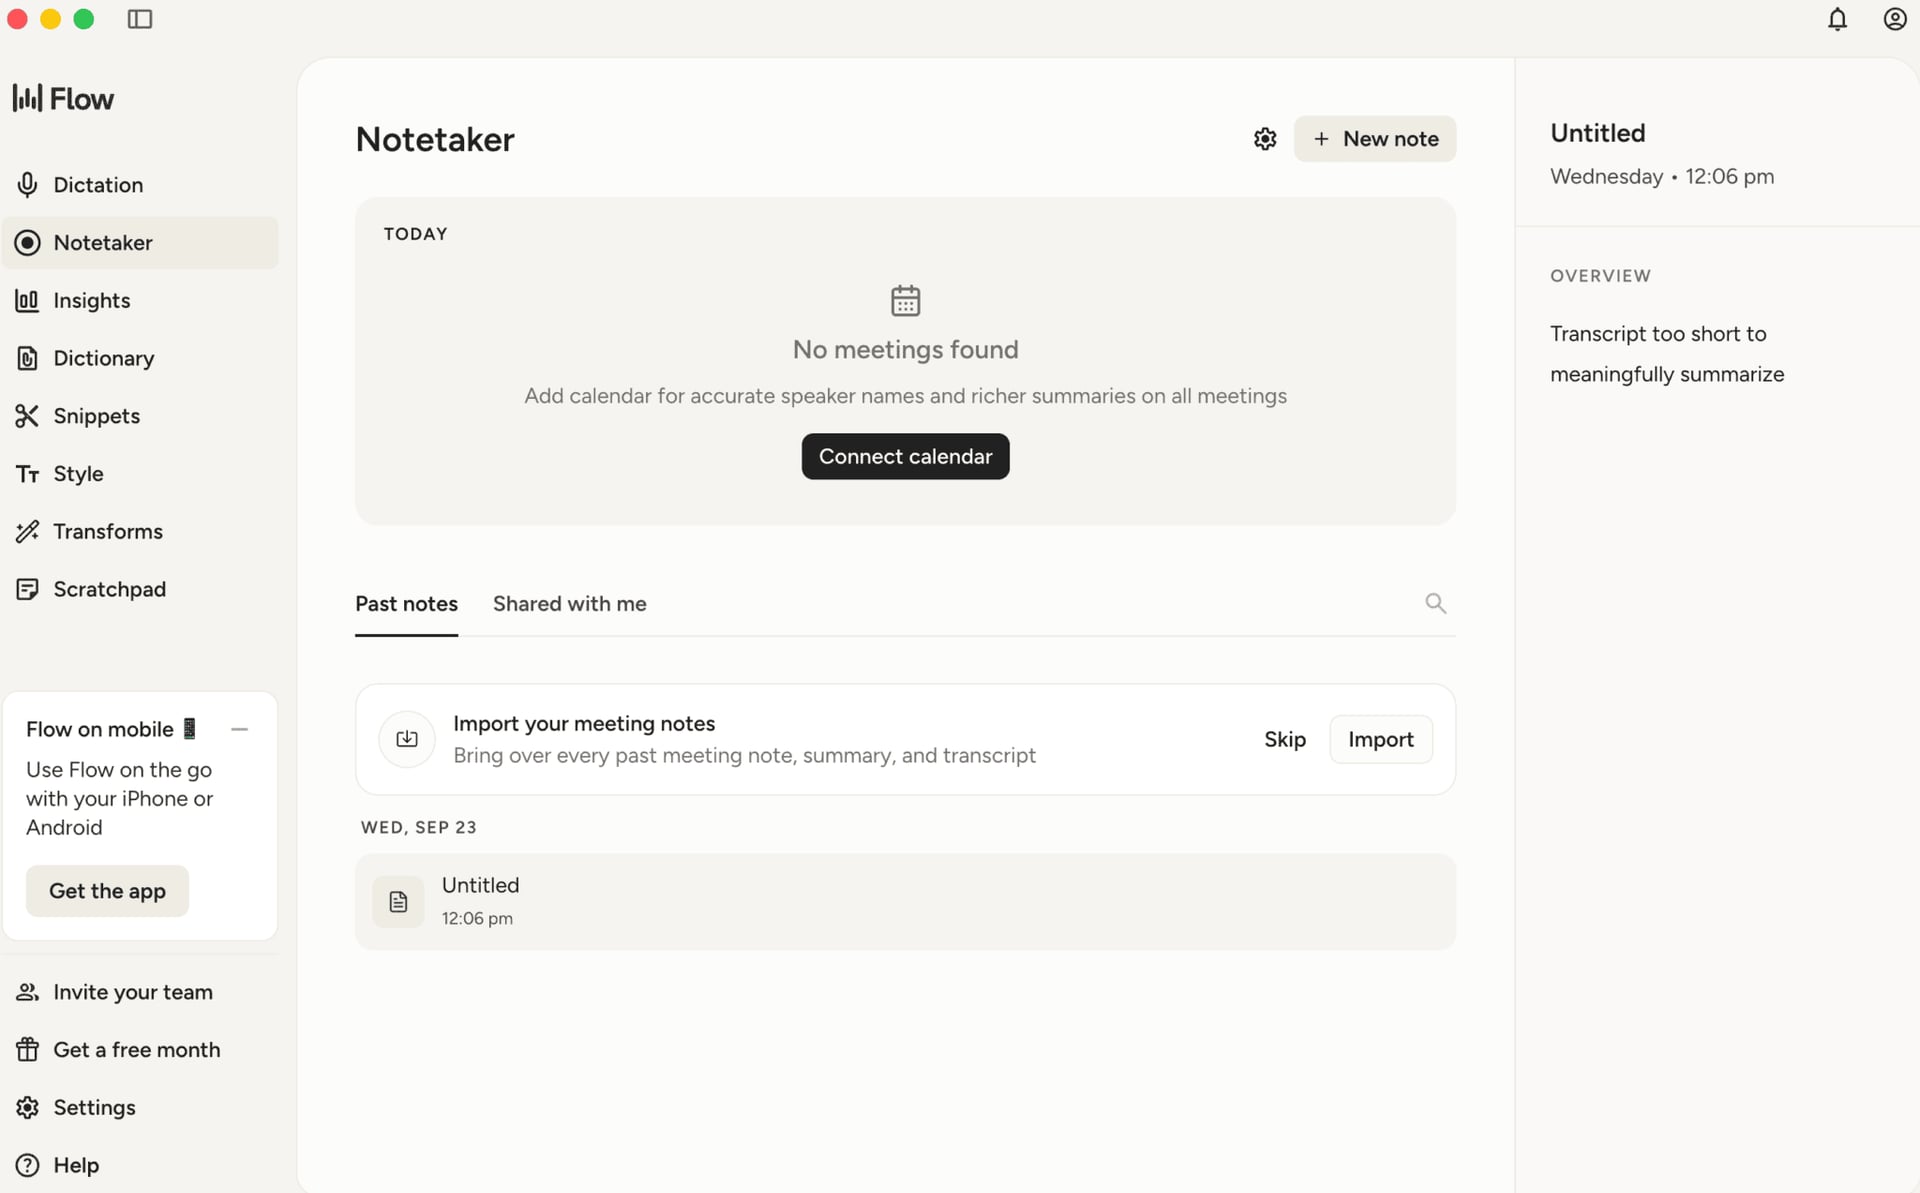Click the Notetaker page heading

point(435,139)
